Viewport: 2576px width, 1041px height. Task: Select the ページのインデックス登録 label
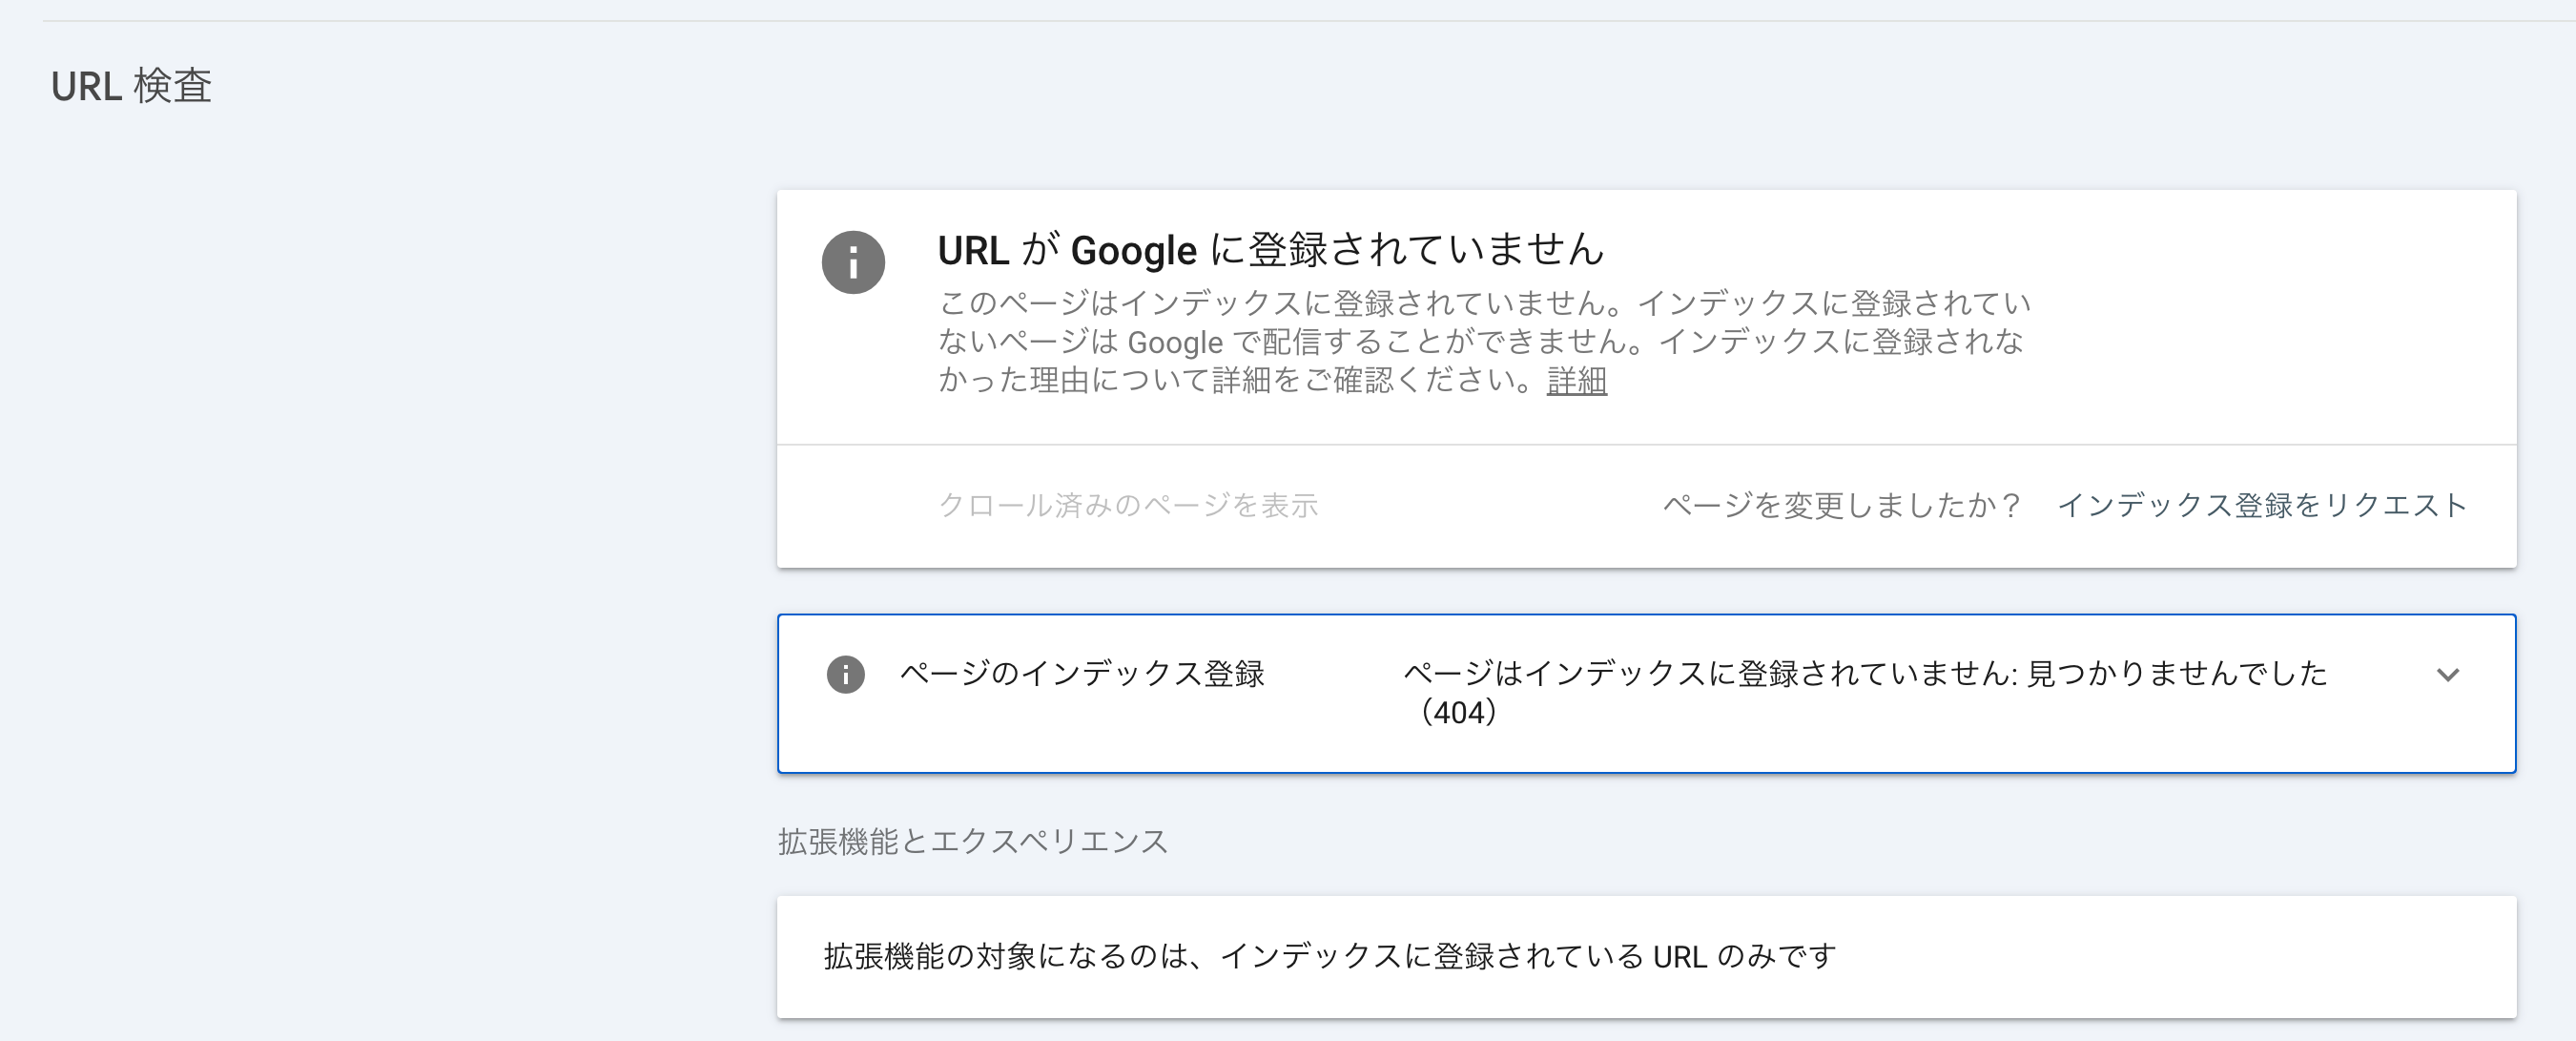(1082, 674)
